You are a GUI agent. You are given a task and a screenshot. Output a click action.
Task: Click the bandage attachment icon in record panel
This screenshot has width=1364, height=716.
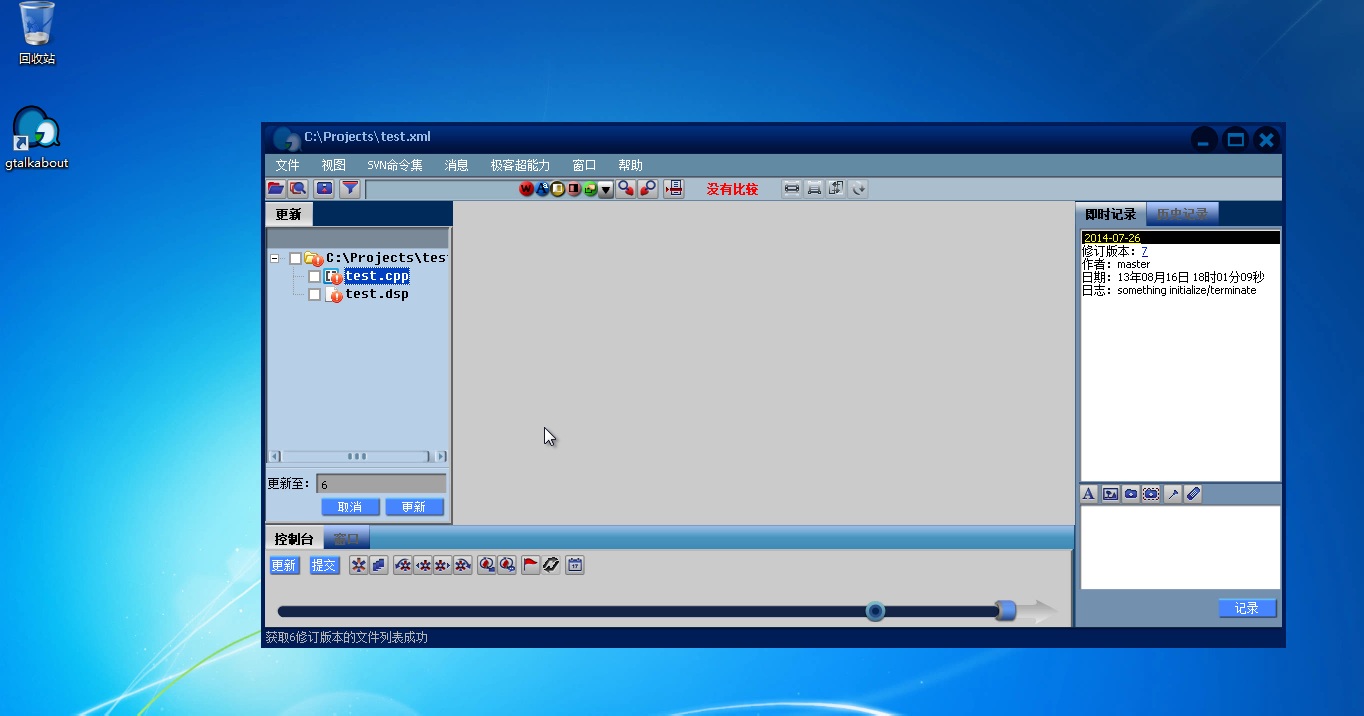1194,494
